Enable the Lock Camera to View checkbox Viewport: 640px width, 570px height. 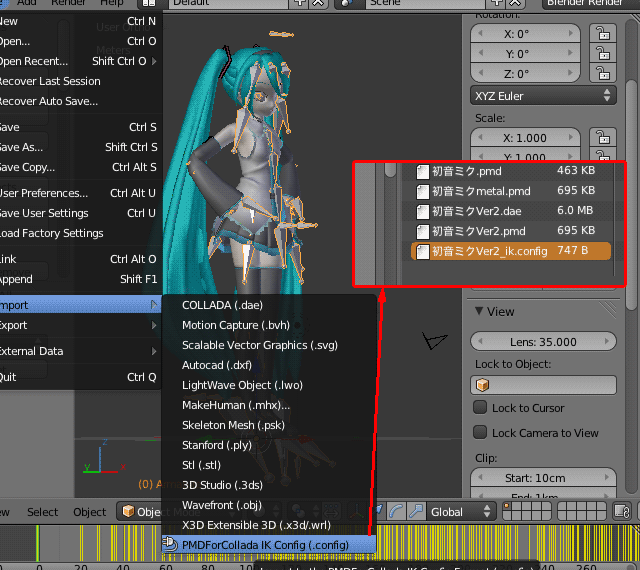coord(480,432)
